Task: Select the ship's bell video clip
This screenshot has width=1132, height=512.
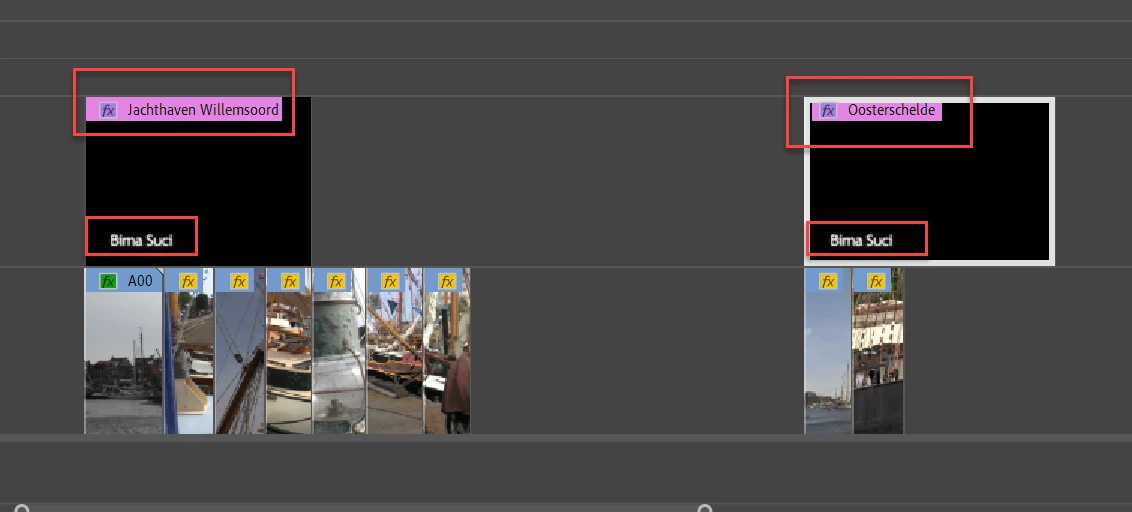Action: 339,351
